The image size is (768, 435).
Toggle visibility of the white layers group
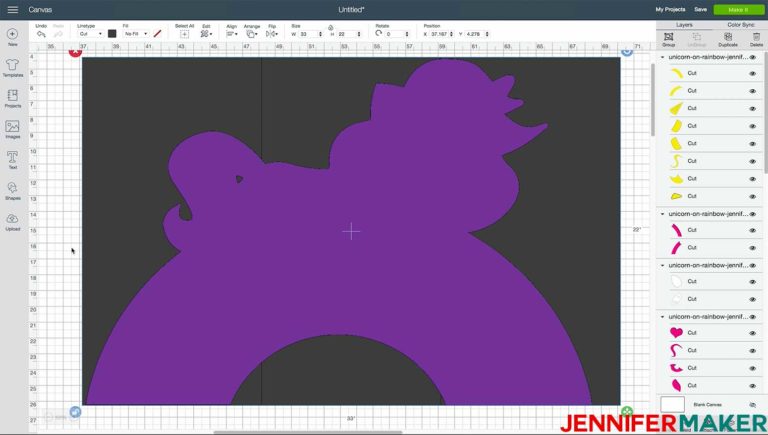pos(752,266)
